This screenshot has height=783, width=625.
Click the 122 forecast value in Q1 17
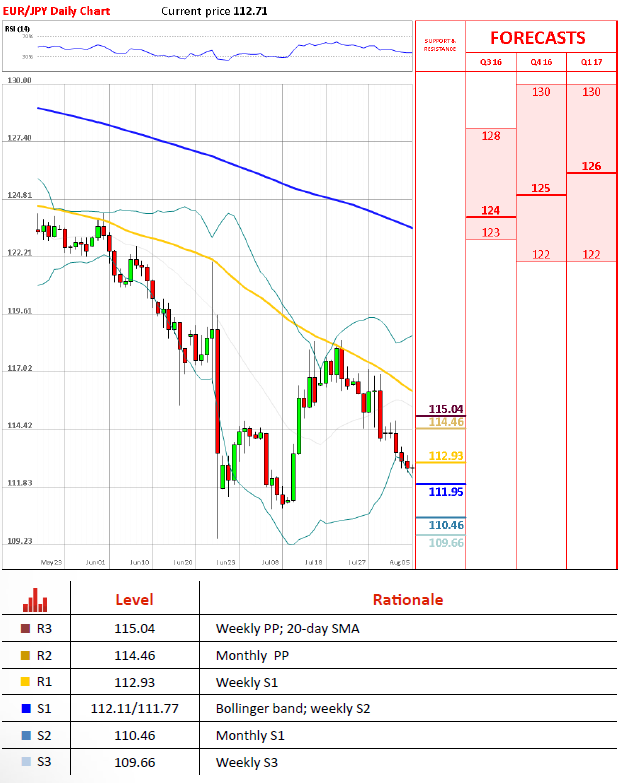pos(592,255)
